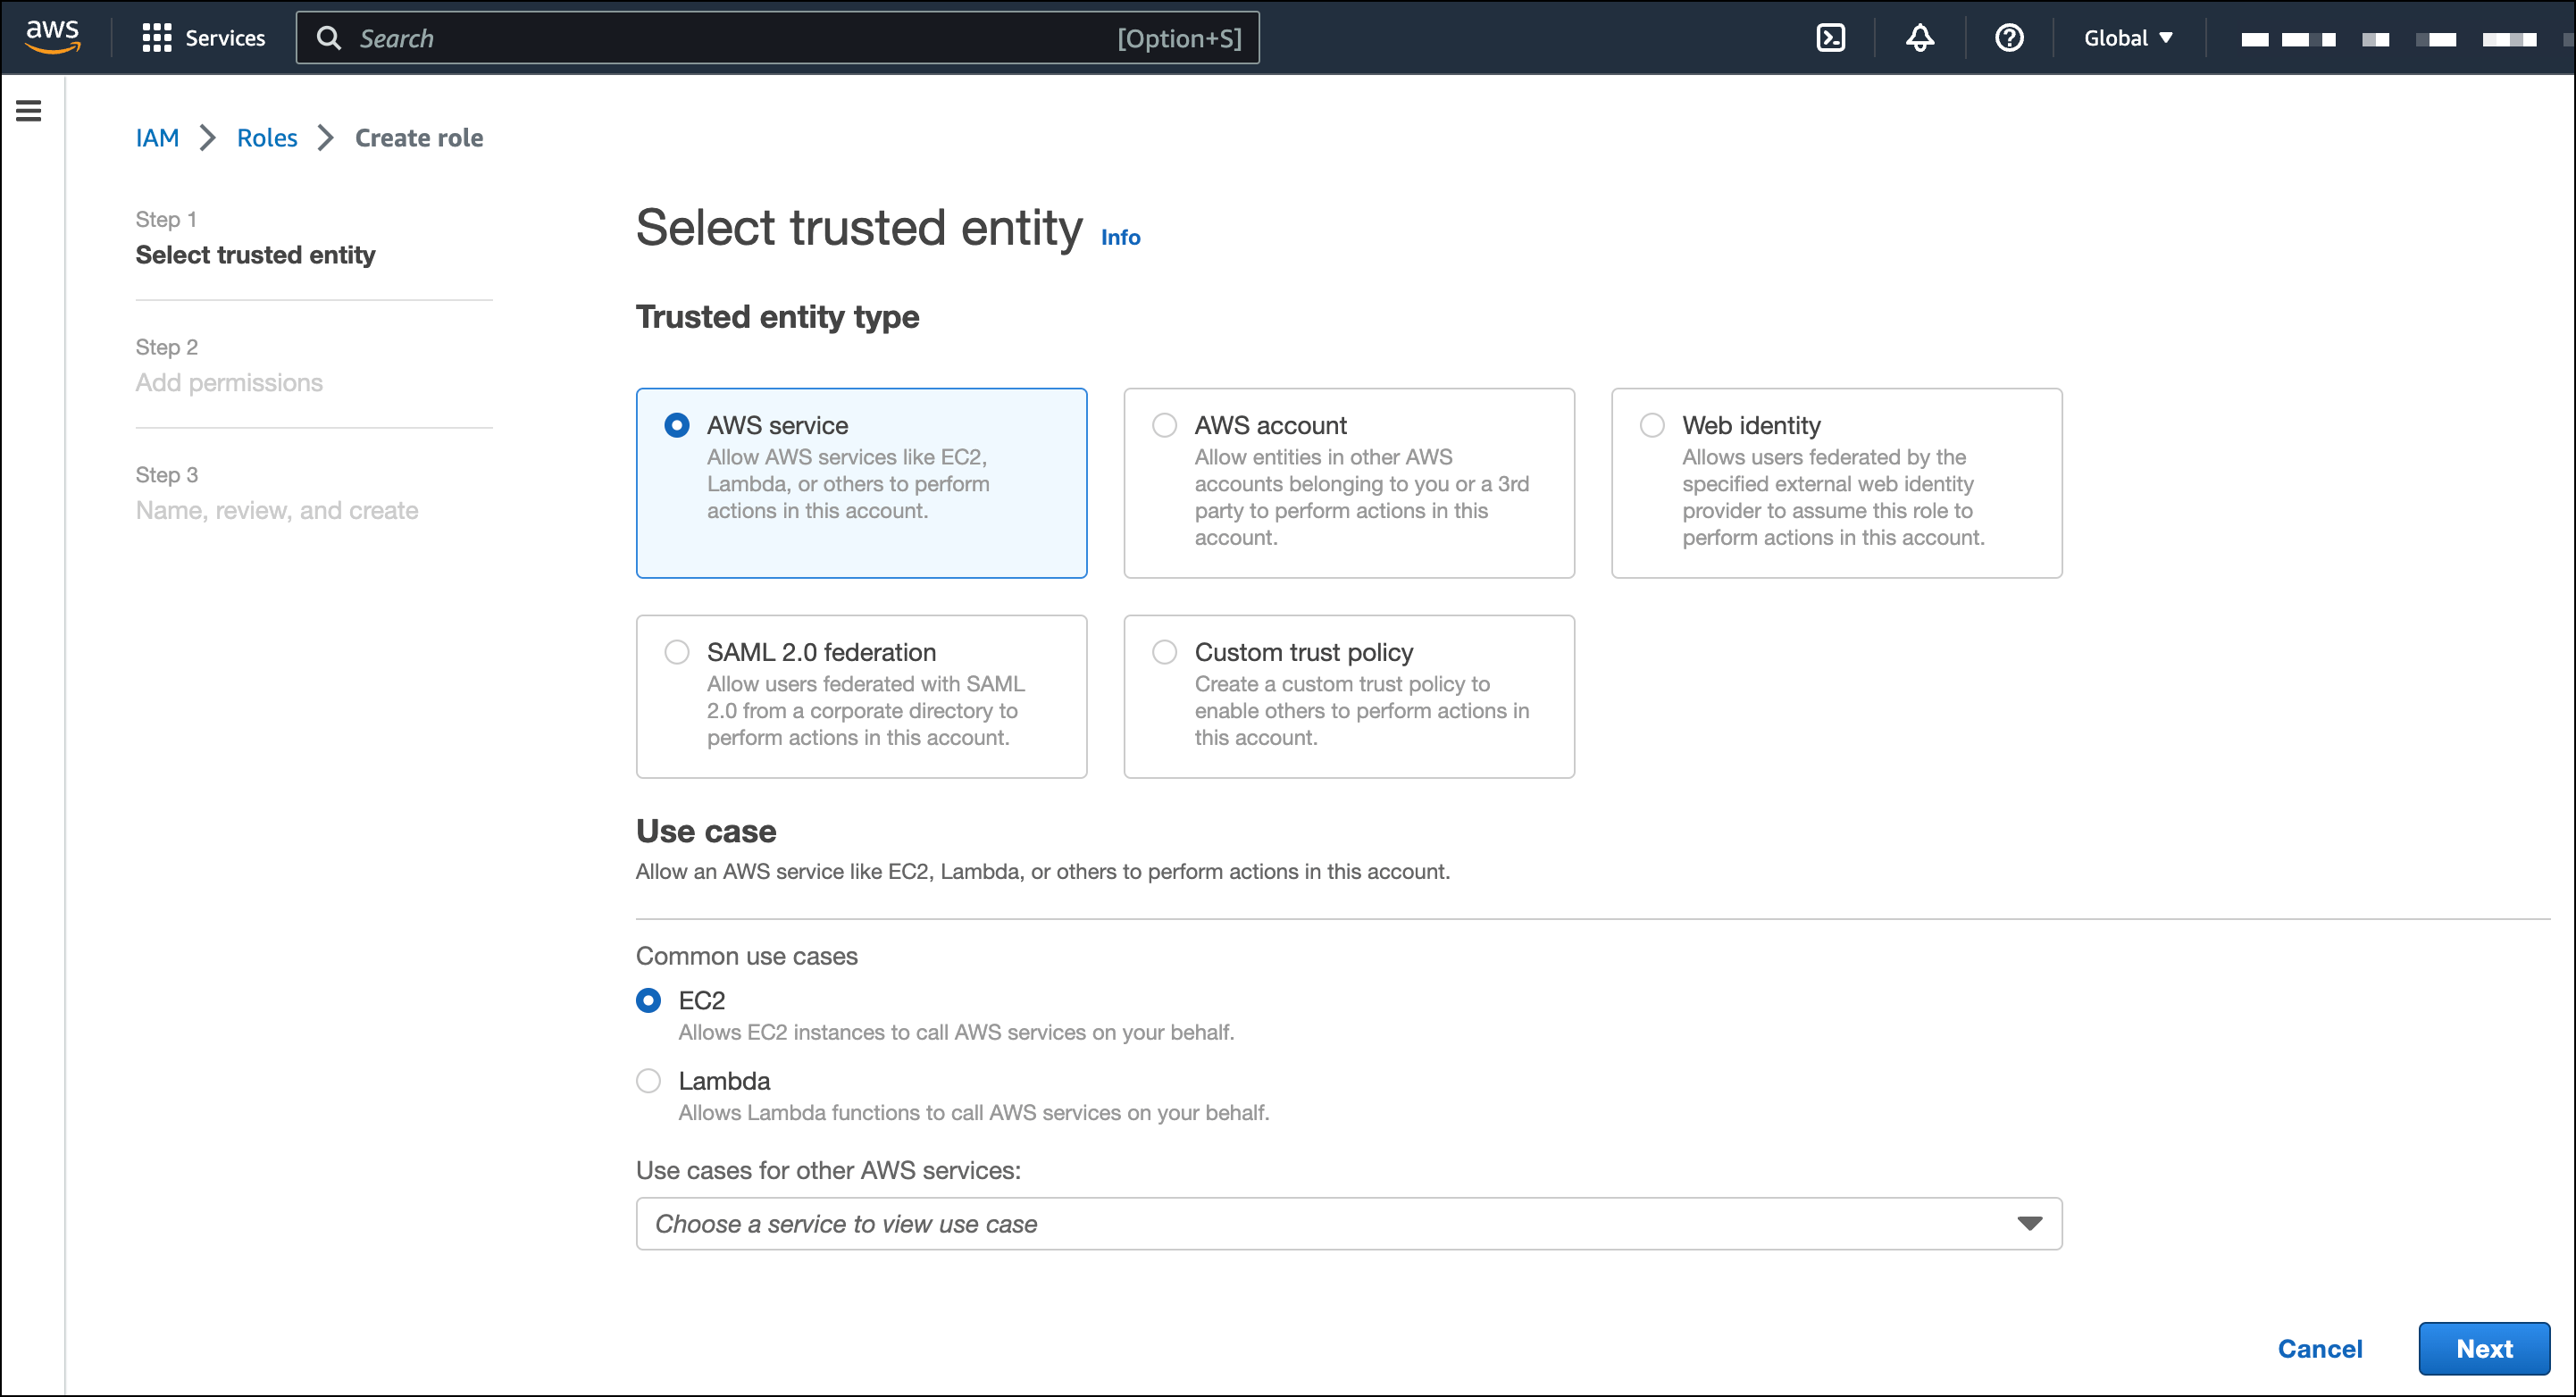Viewport: 2576px width, 1397px height.
Task: Select Step 1 Select trusted entity
Action: click(x=255, y=255)
